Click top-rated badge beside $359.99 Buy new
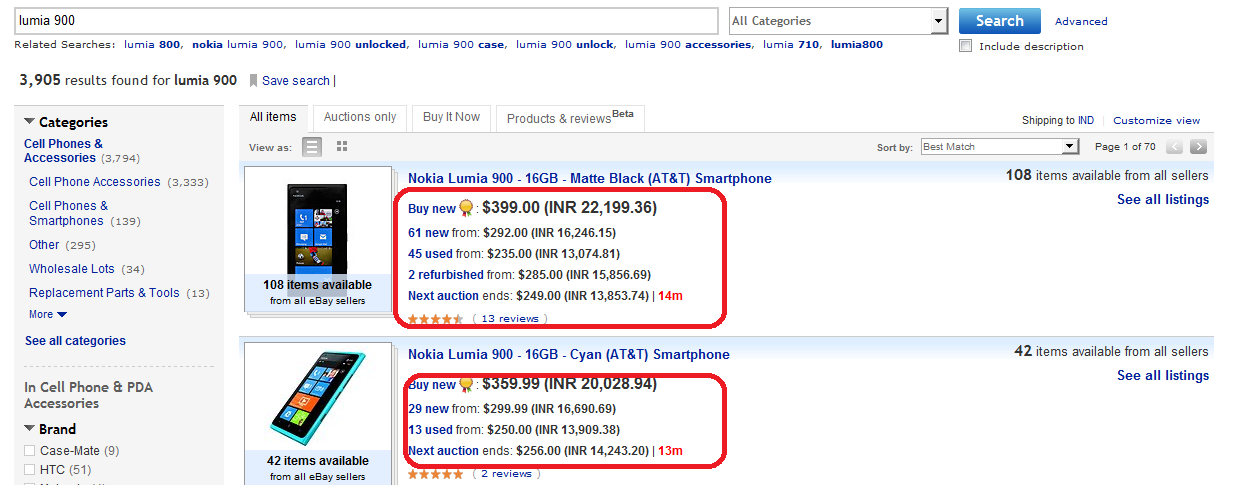This screenshot has height=485, width=1243. point(466,385)
